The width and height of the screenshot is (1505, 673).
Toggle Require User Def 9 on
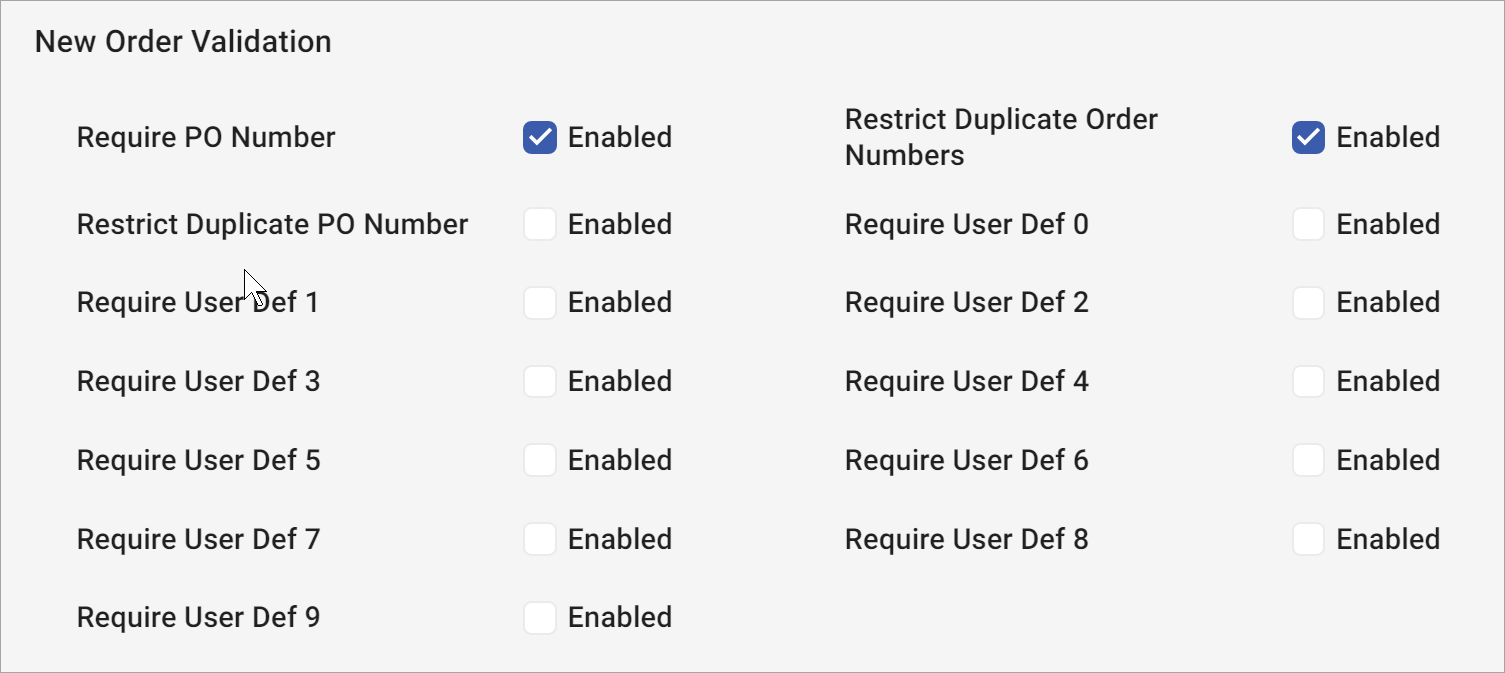(x=539, y=618)
